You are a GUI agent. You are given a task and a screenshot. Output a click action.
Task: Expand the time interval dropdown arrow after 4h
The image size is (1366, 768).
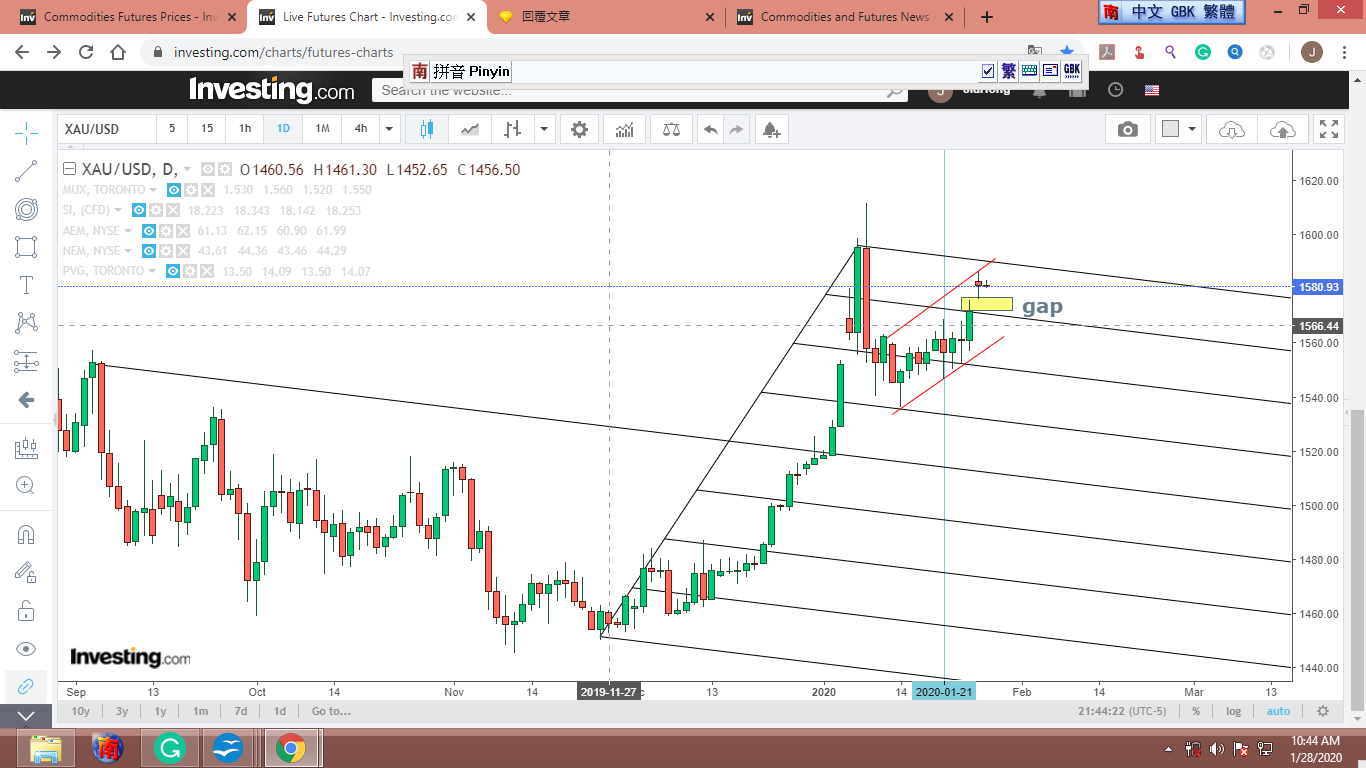pos(389,129)
